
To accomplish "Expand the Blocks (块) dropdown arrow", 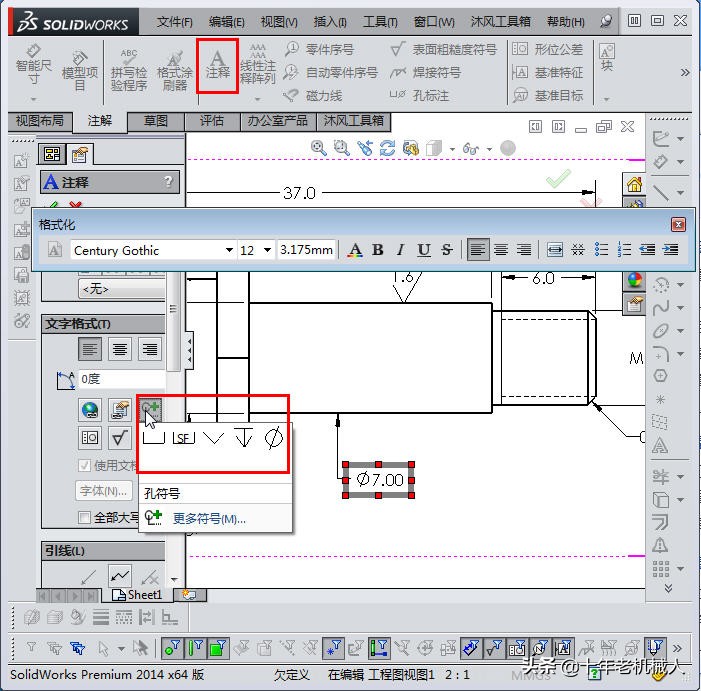I will point(607,99).
